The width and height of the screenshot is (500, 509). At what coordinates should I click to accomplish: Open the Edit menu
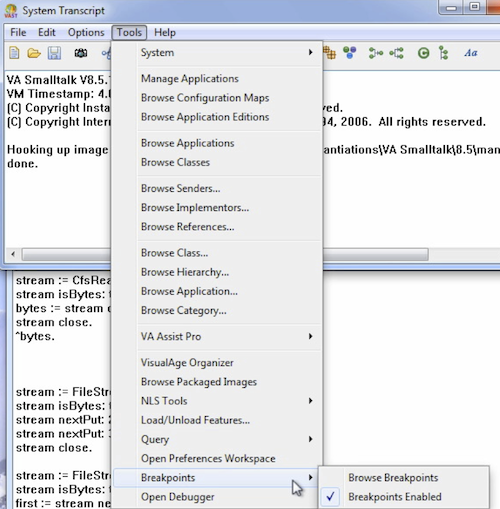point(47,32)
